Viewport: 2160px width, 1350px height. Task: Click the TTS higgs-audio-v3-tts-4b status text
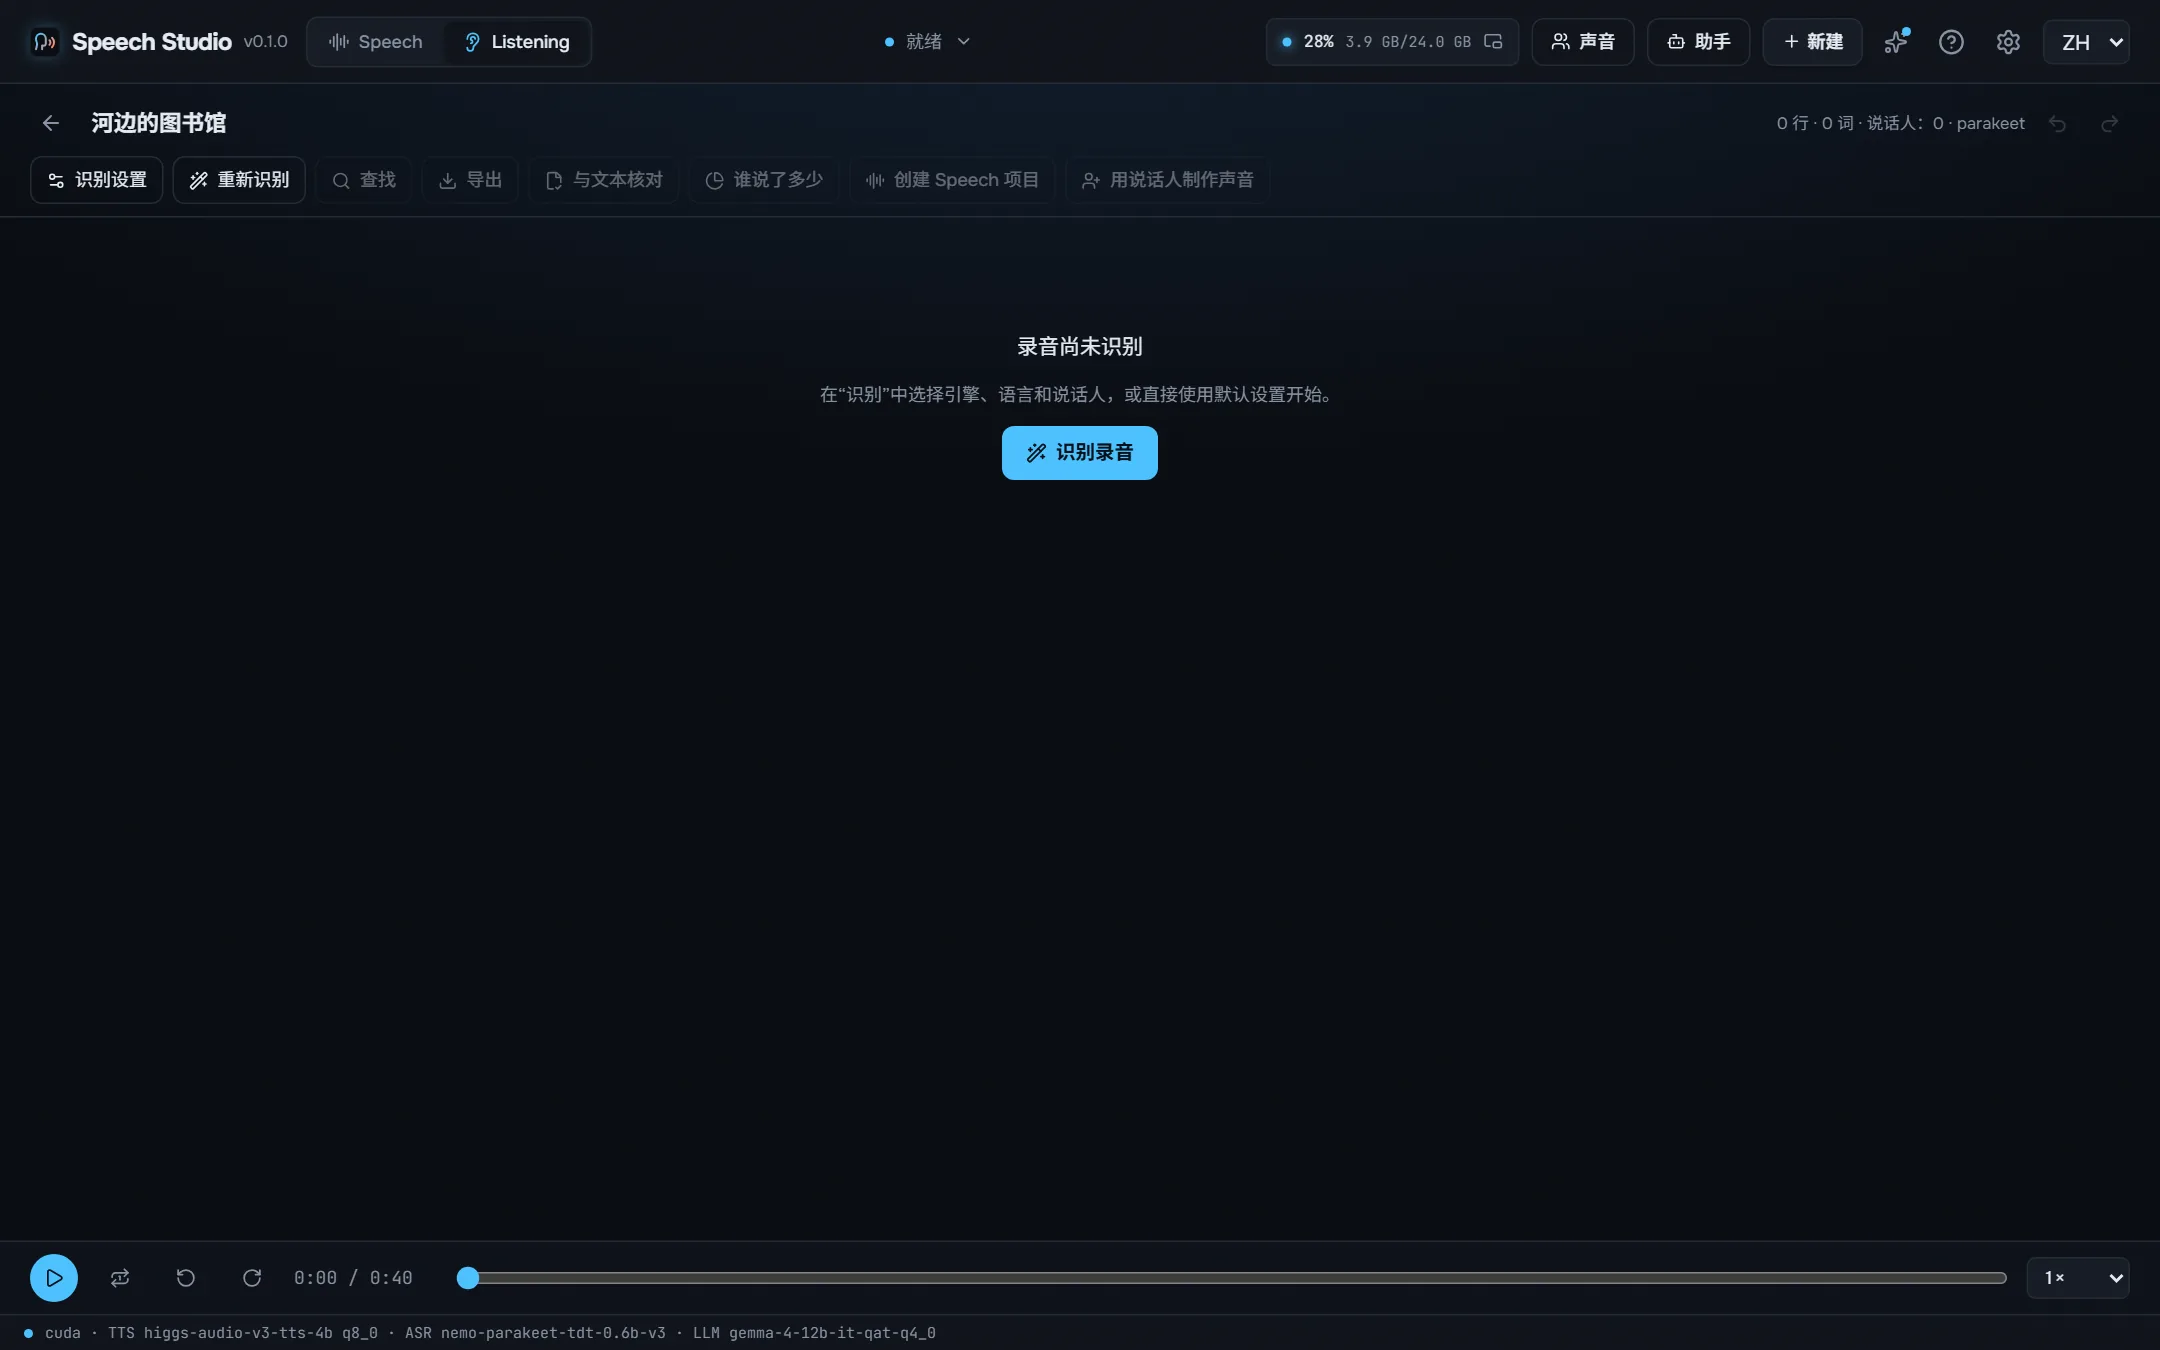pos(243,1333)
